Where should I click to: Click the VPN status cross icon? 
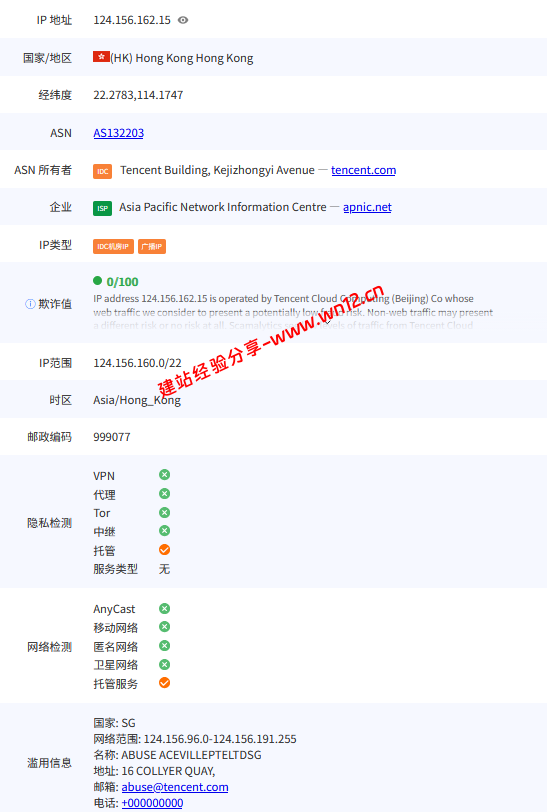coord(165,475)
